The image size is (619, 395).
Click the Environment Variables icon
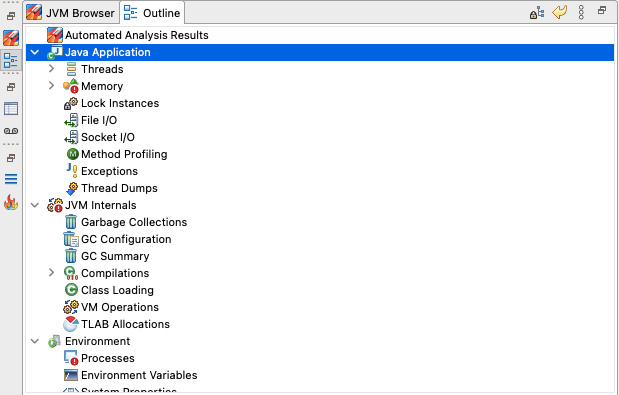pos(71,375)
